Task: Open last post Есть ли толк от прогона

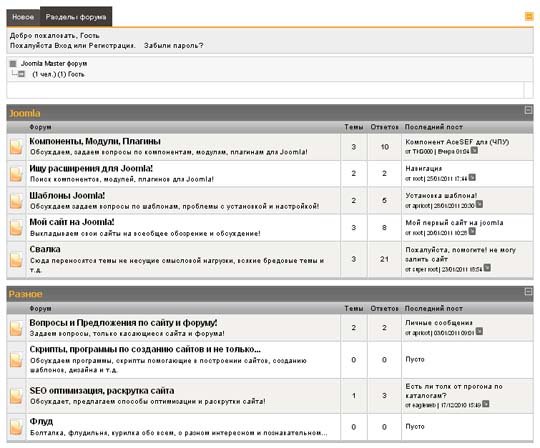Action: pos(454,391)
